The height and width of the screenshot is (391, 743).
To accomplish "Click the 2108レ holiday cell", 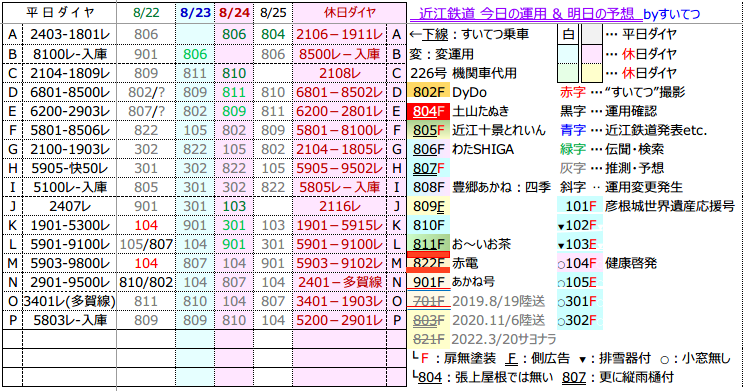I will pyautogui.click(x=340, y=73).
